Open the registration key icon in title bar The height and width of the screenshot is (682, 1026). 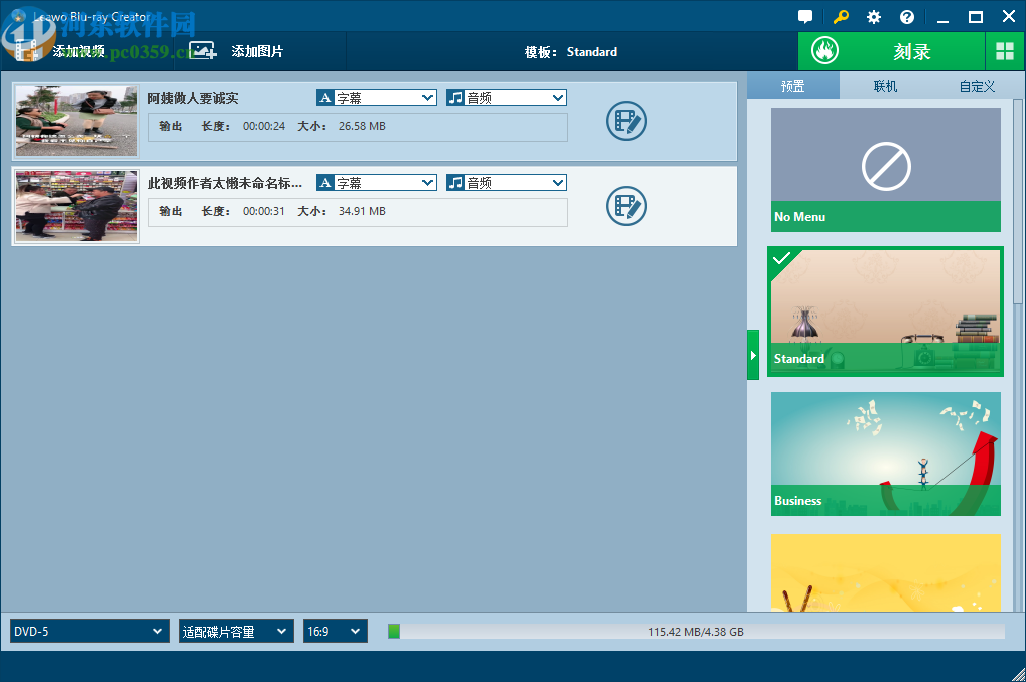[841, 17]
